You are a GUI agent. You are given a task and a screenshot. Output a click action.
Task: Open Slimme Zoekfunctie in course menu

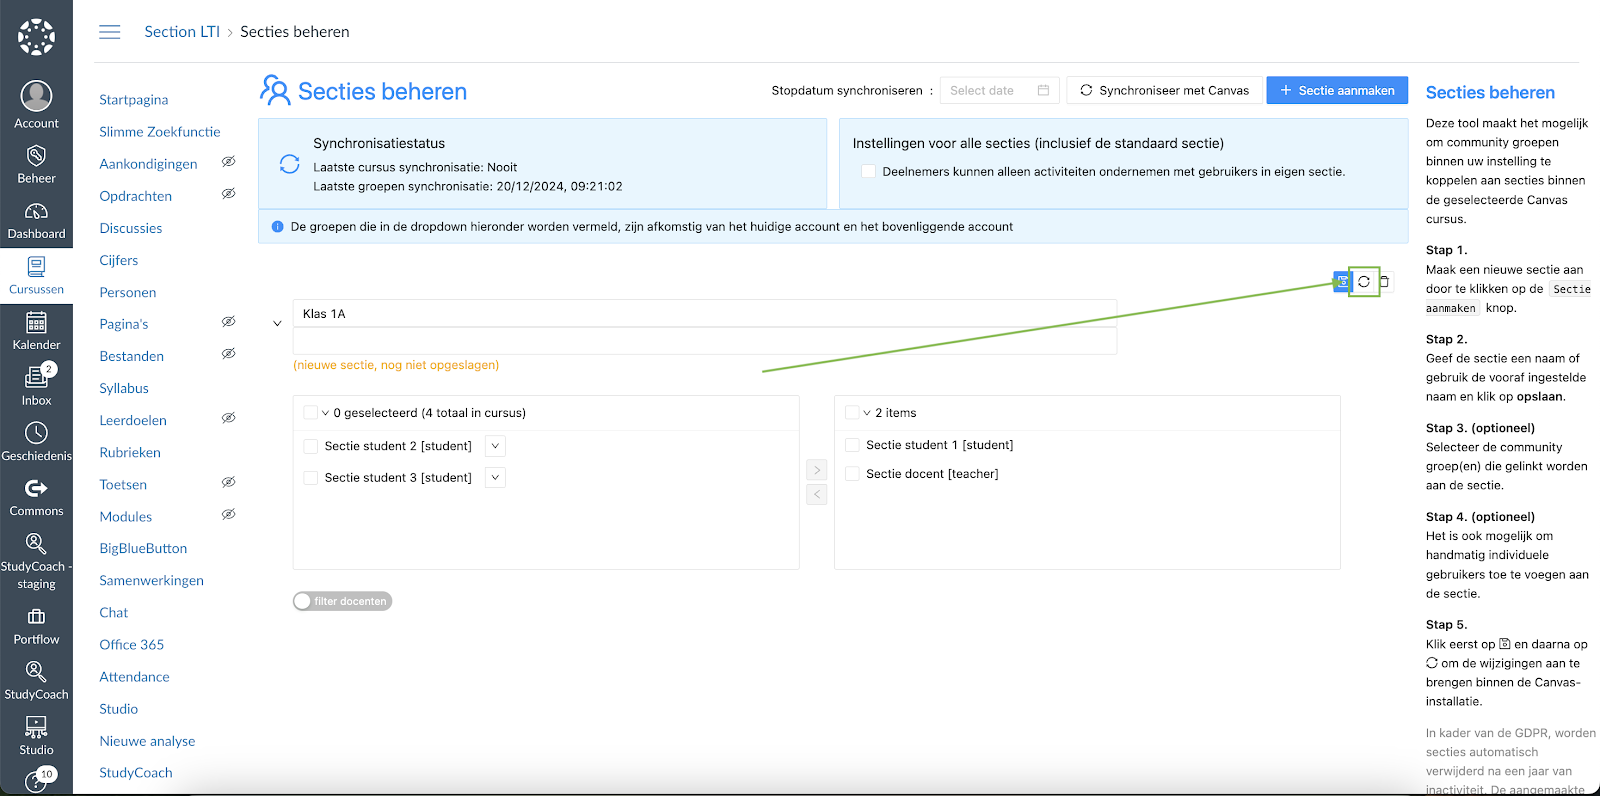click(x=160, y=132)
